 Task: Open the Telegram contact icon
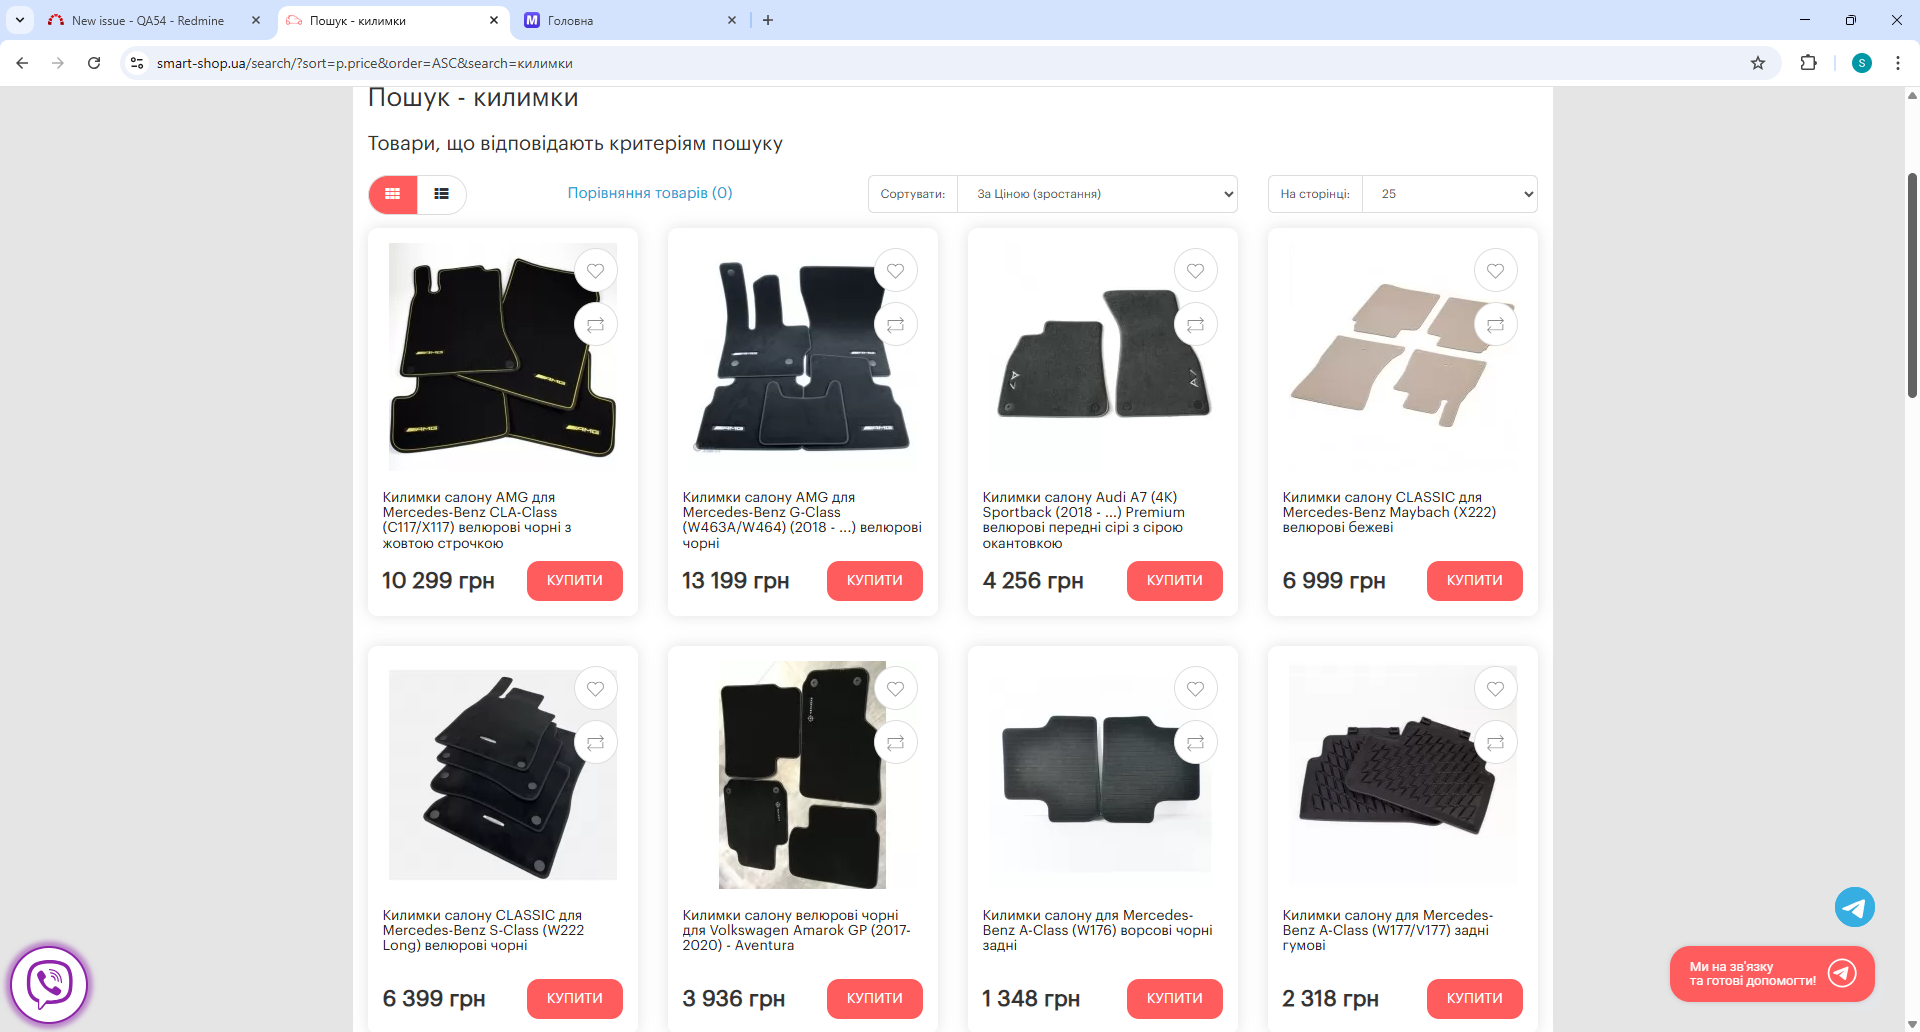tap(1854, 908)
